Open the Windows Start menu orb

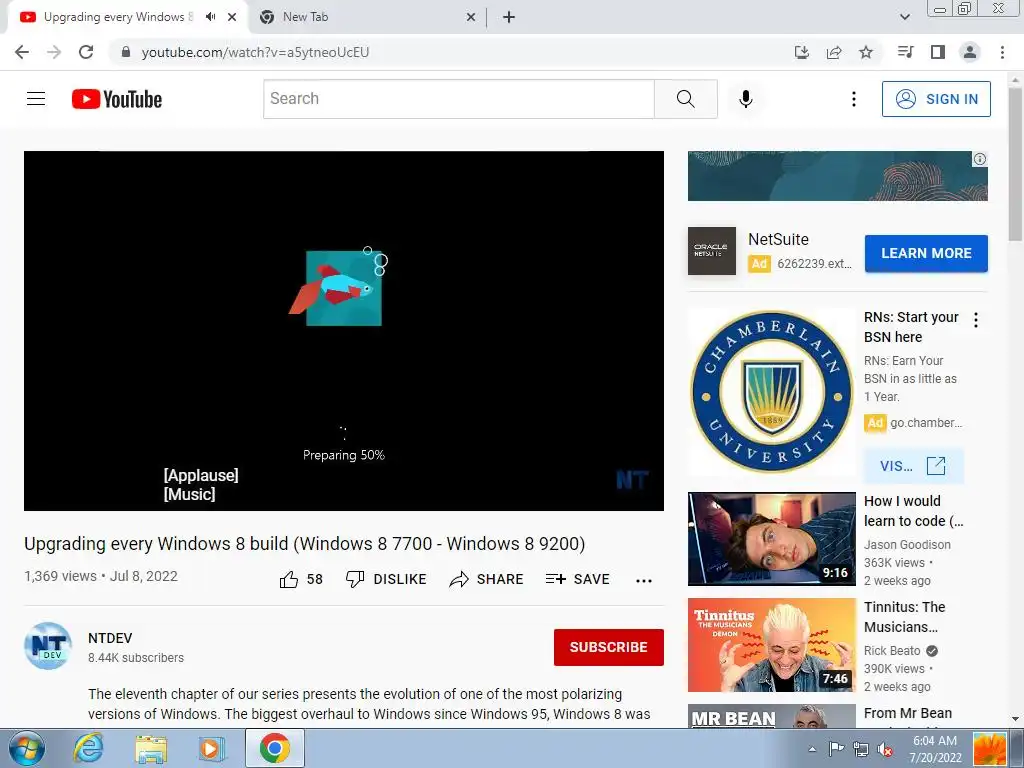coord(26,748)
